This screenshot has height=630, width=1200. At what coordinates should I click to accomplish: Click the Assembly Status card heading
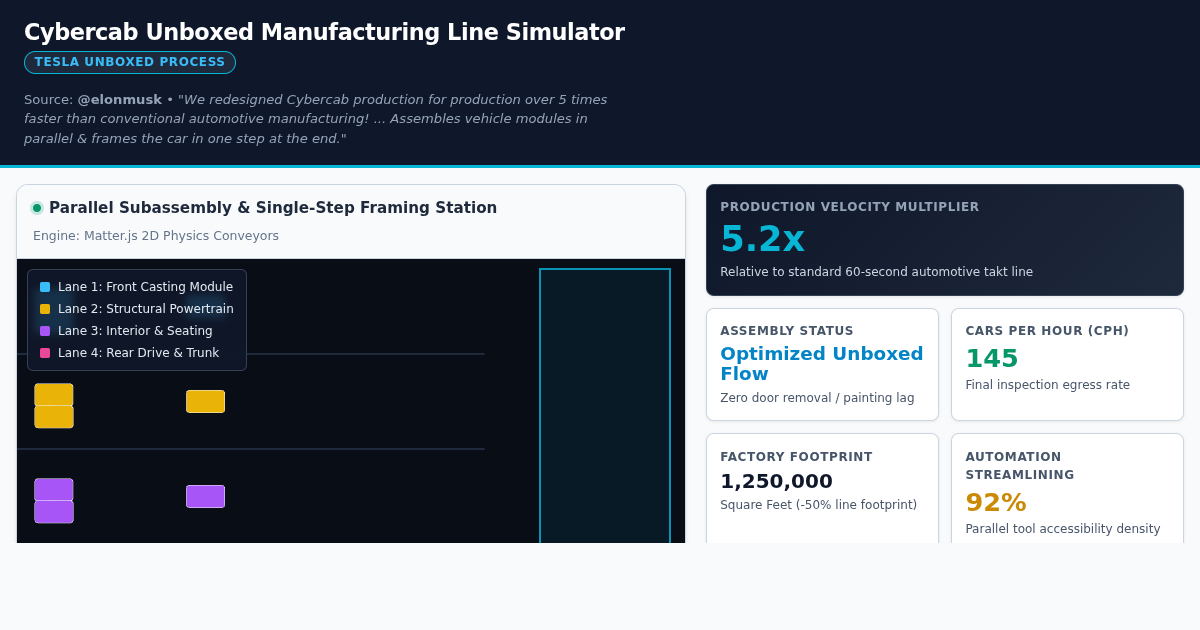786,331
